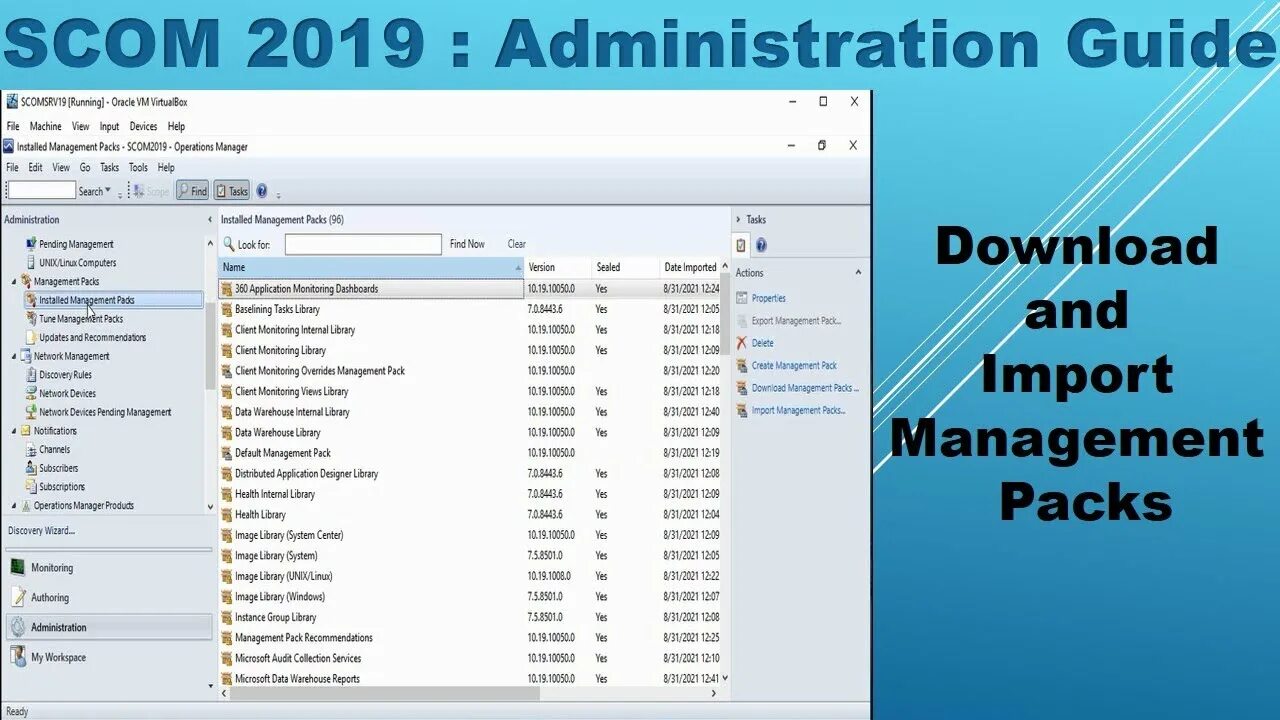Click the Authoring workspace icon
Viewport: 1280px width, 720px height.
coord(18,597)
